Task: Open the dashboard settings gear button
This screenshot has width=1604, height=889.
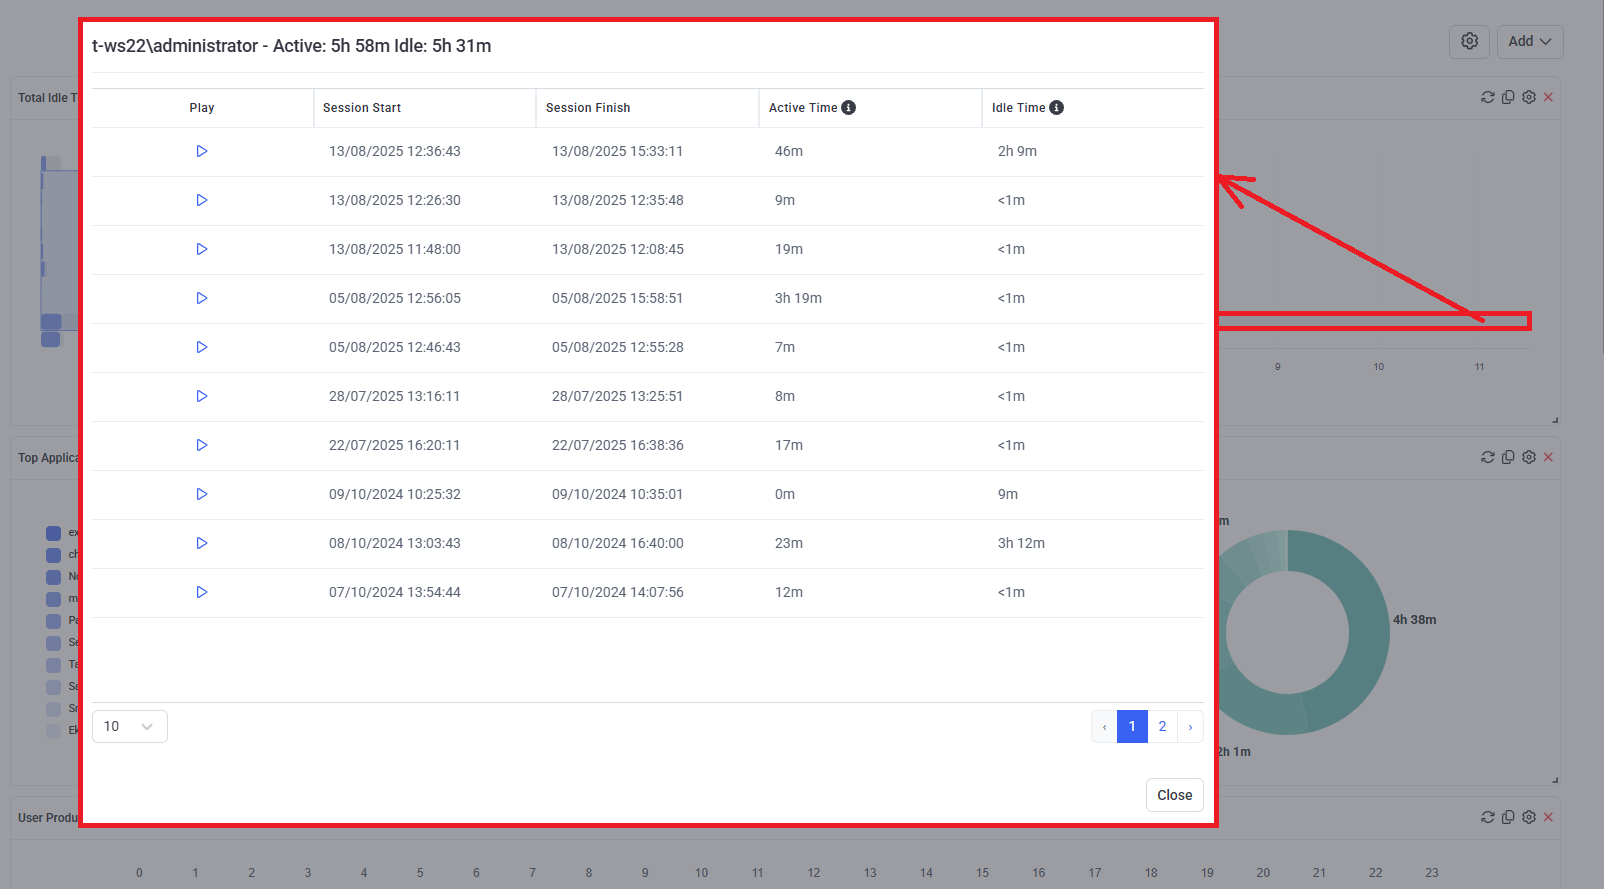Action: [x=1469, y=41]
